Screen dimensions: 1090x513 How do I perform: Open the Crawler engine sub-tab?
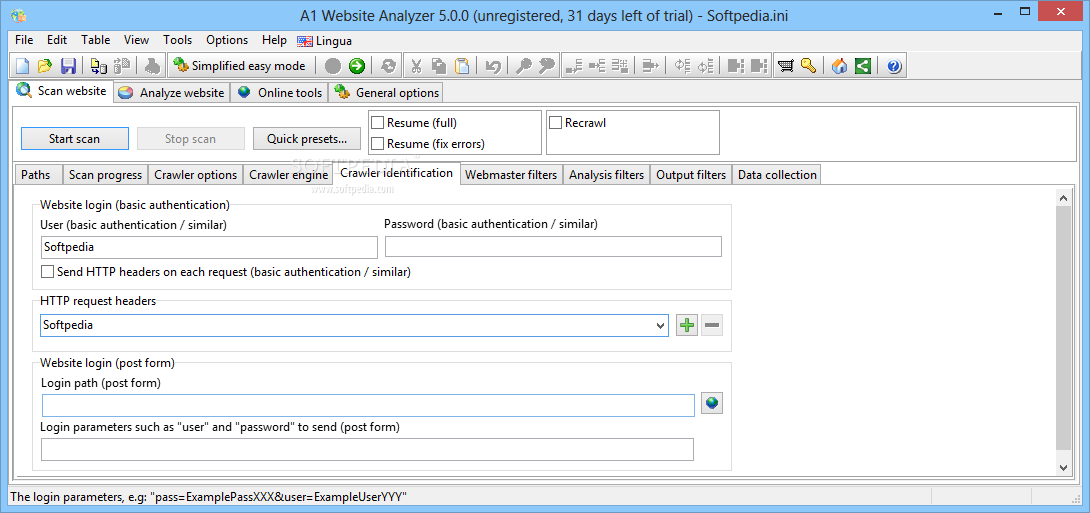288,175
